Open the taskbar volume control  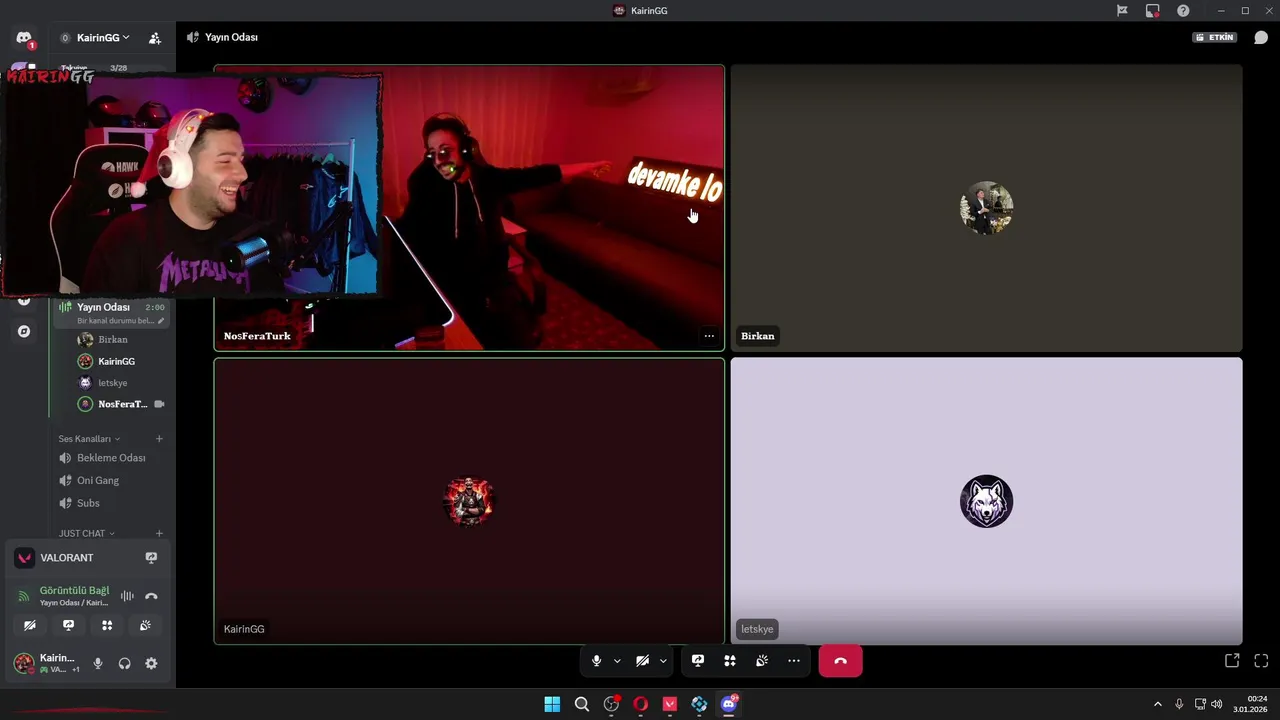pos(1216,704)
